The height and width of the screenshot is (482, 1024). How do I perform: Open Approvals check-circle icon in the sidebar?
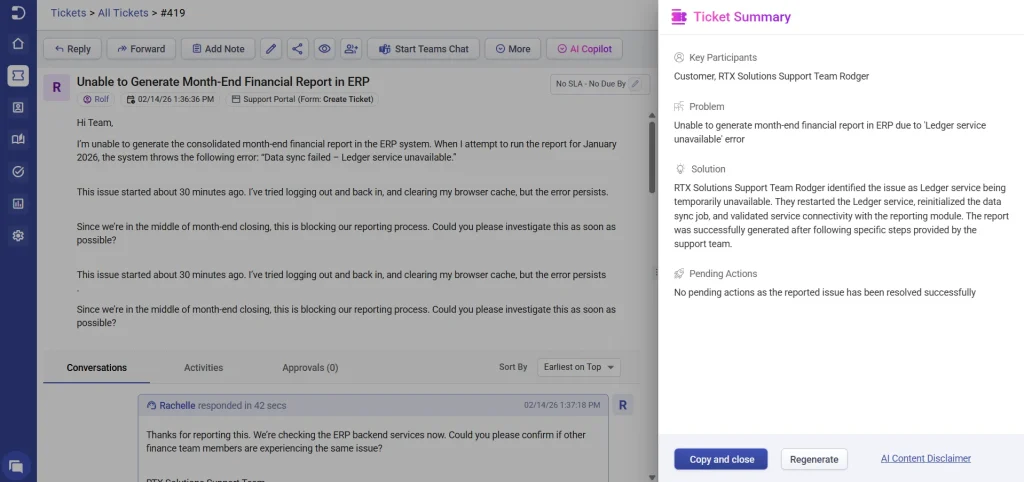[x=18, y=172]
